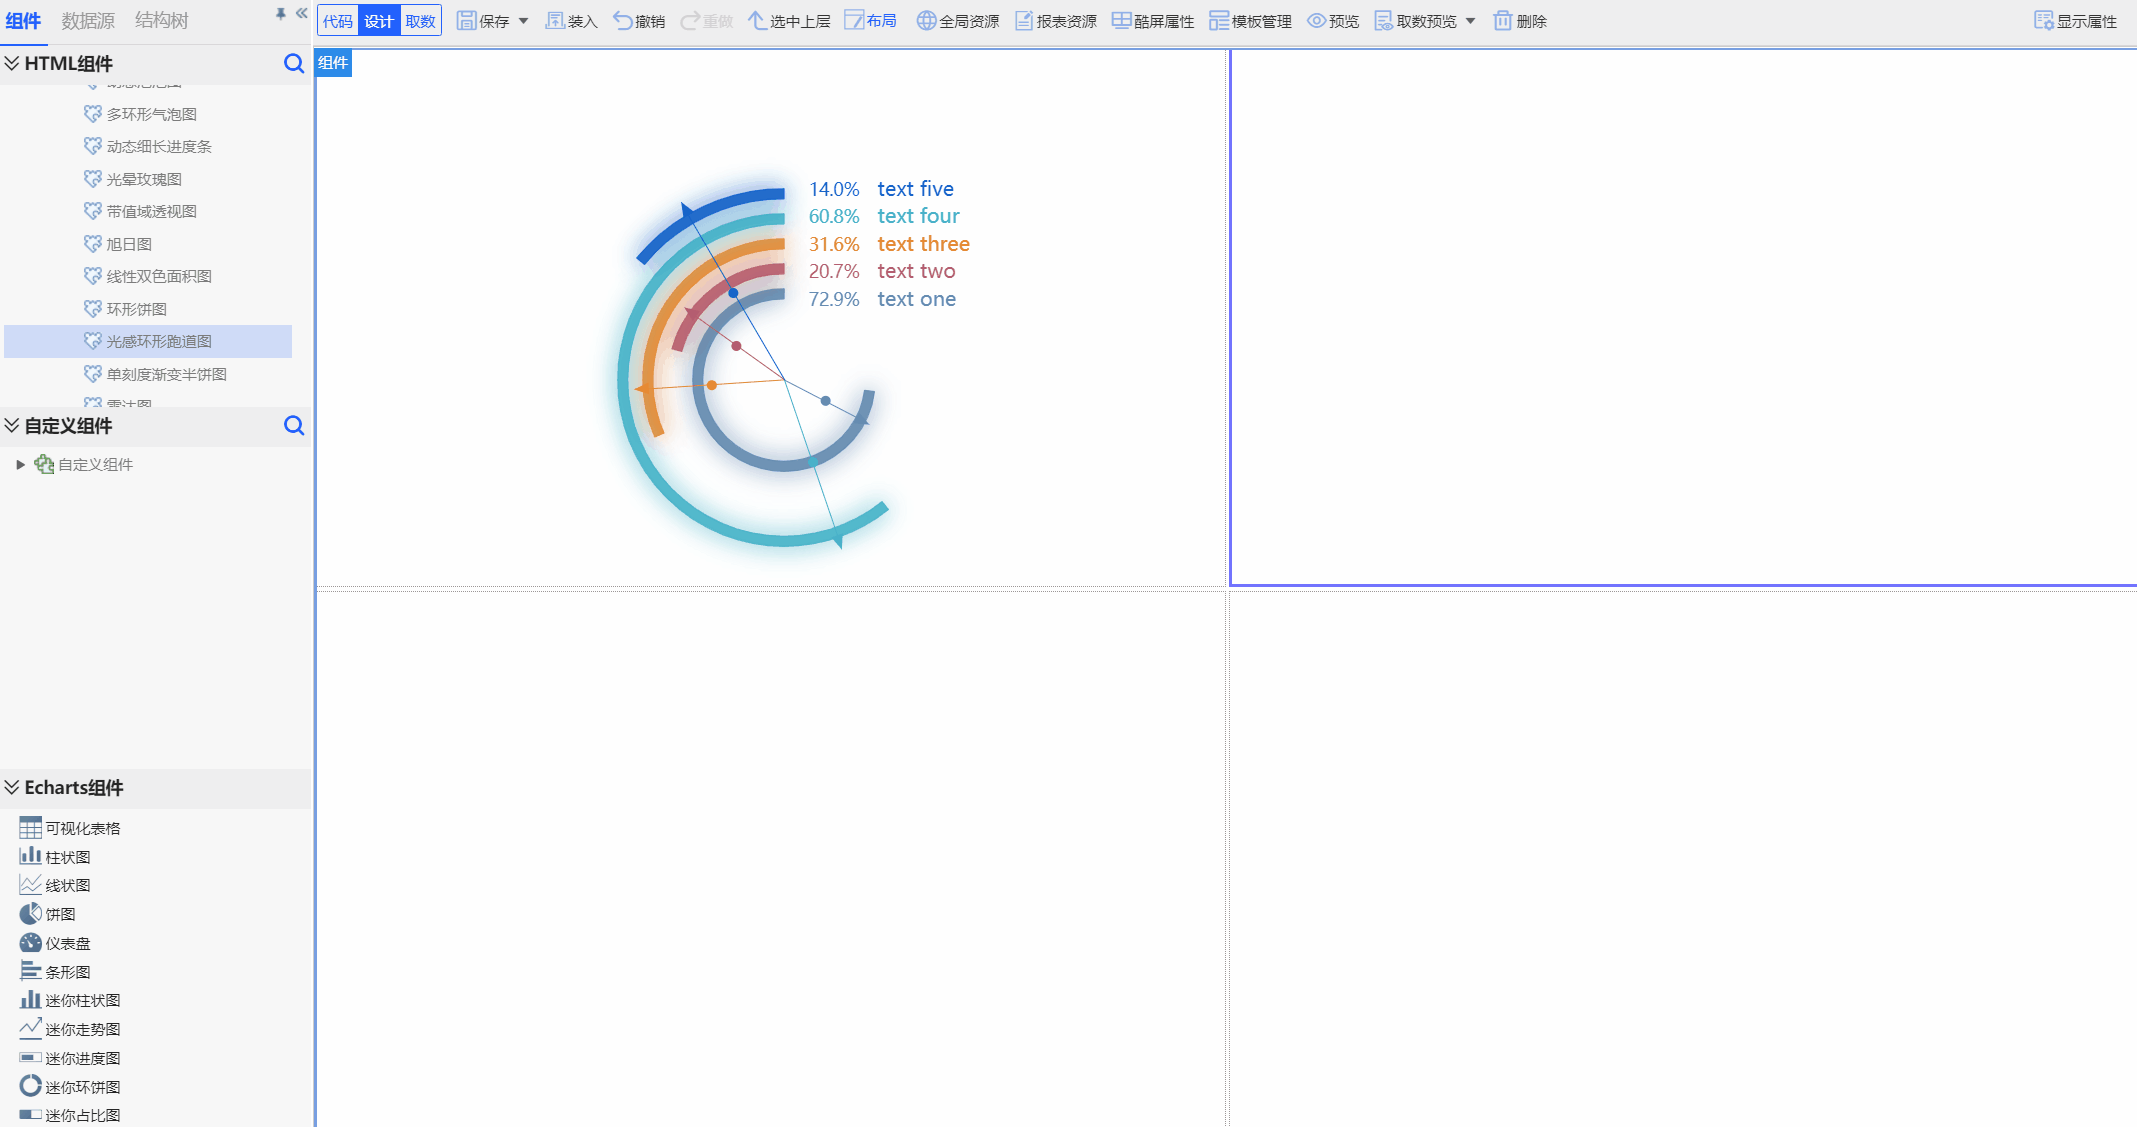
Task: Select the 环形饼图 component
Action: pos(136,309)
